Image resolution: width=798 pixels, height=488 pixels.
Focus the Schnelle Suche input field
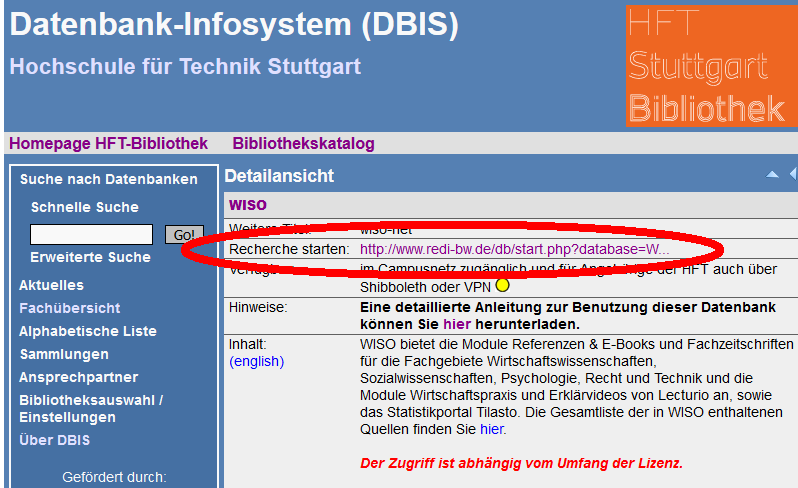click(92, 235)
